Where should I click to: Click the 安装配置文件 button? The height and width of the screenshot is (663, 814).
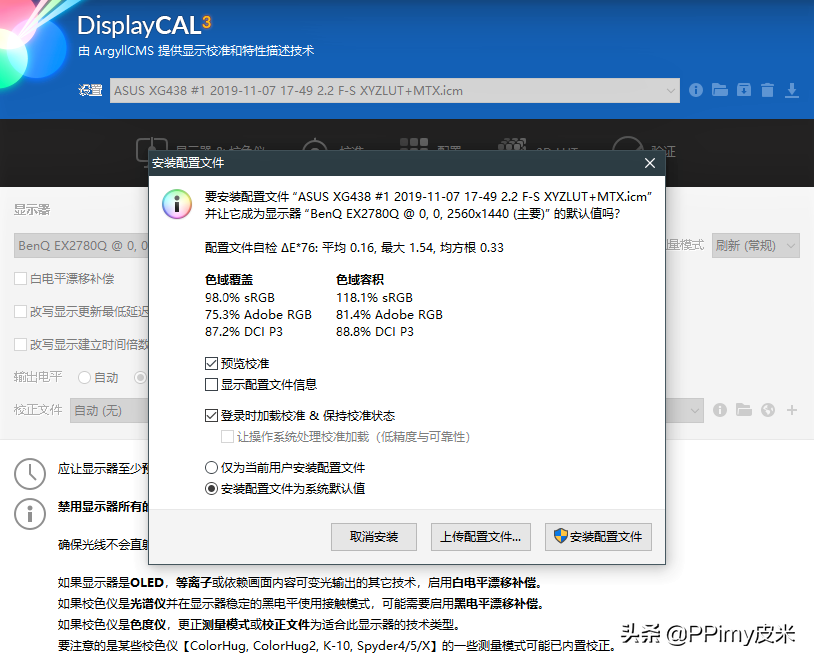598,537
